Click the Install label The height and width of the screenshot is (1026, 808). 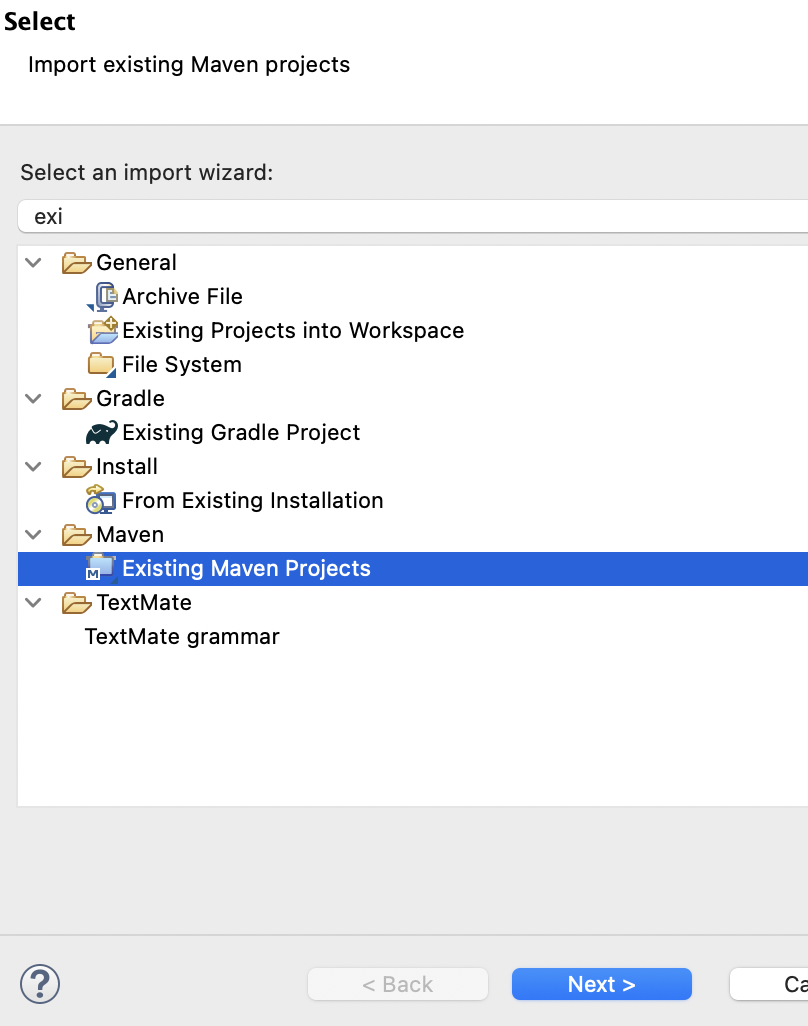(x=127, y=467)
